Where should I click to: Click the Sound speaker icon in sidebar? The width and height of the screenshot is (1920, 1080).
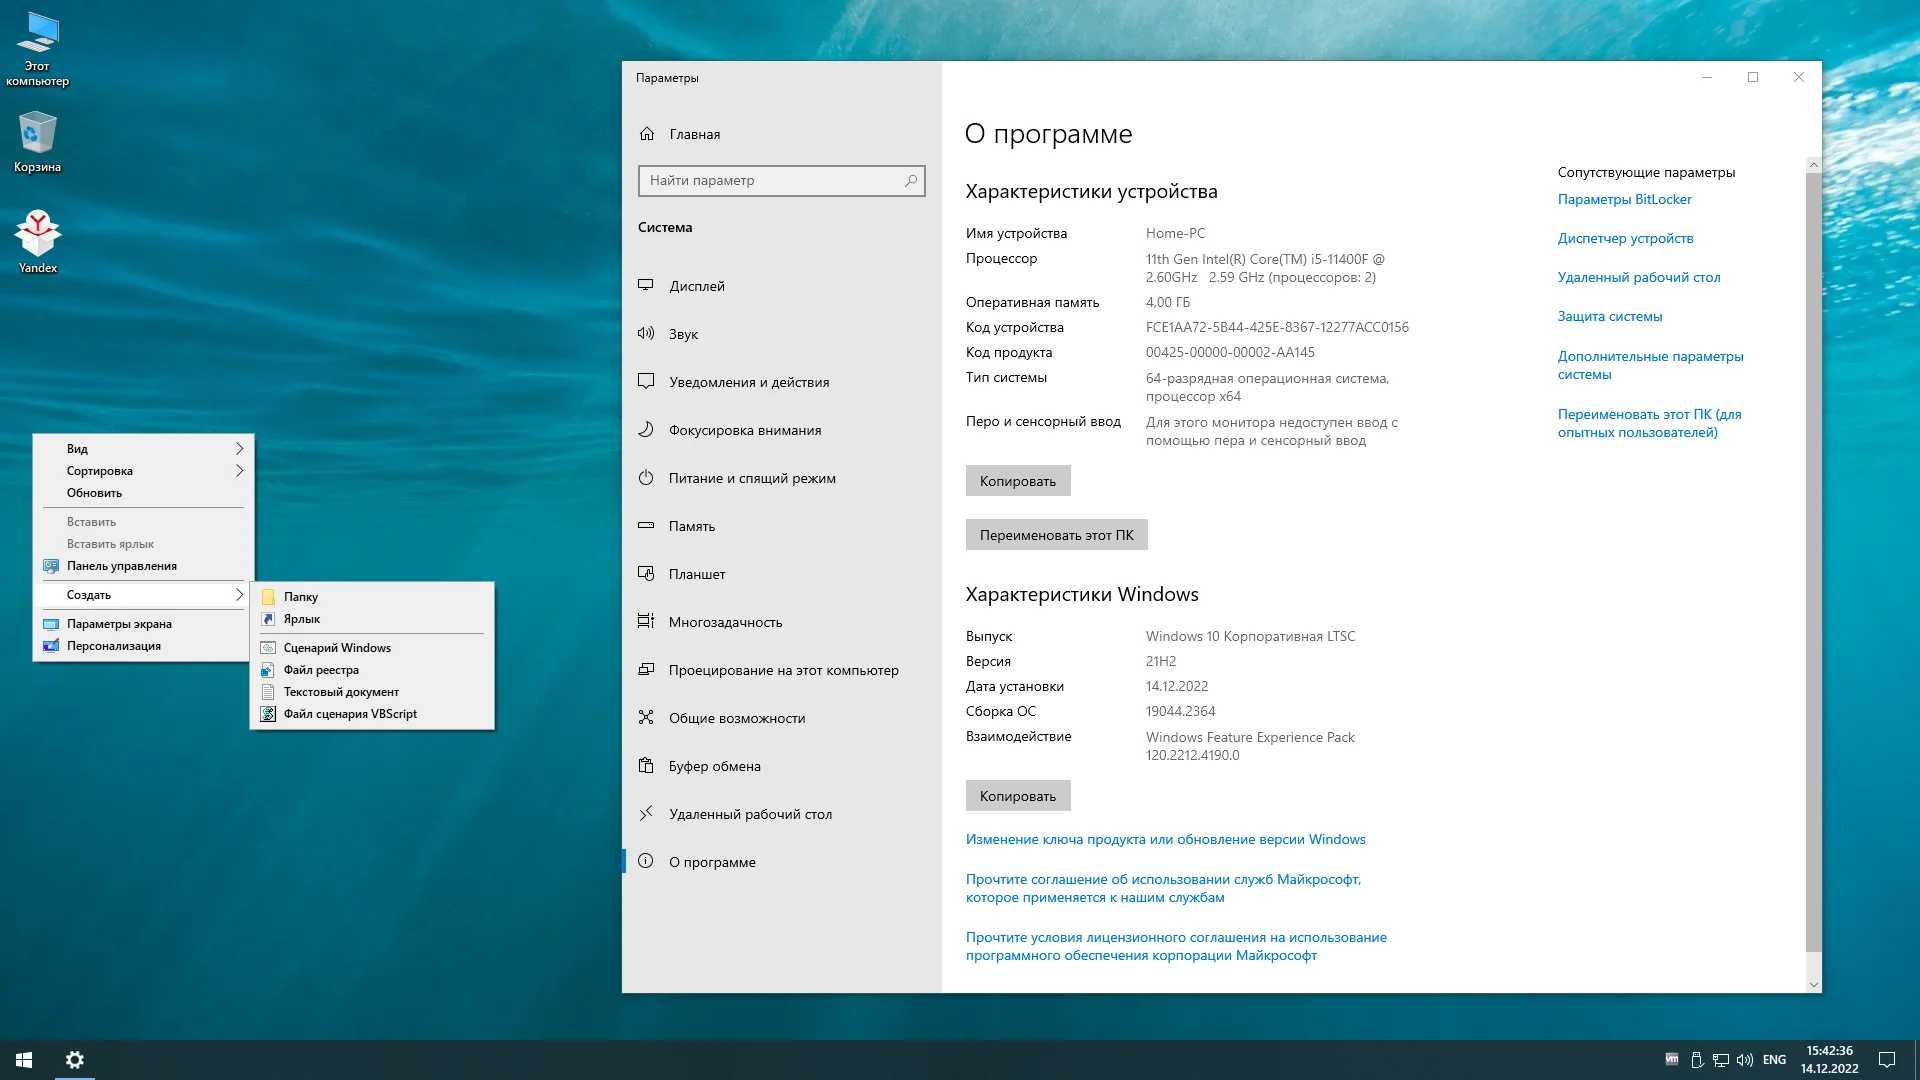point(646,333)
